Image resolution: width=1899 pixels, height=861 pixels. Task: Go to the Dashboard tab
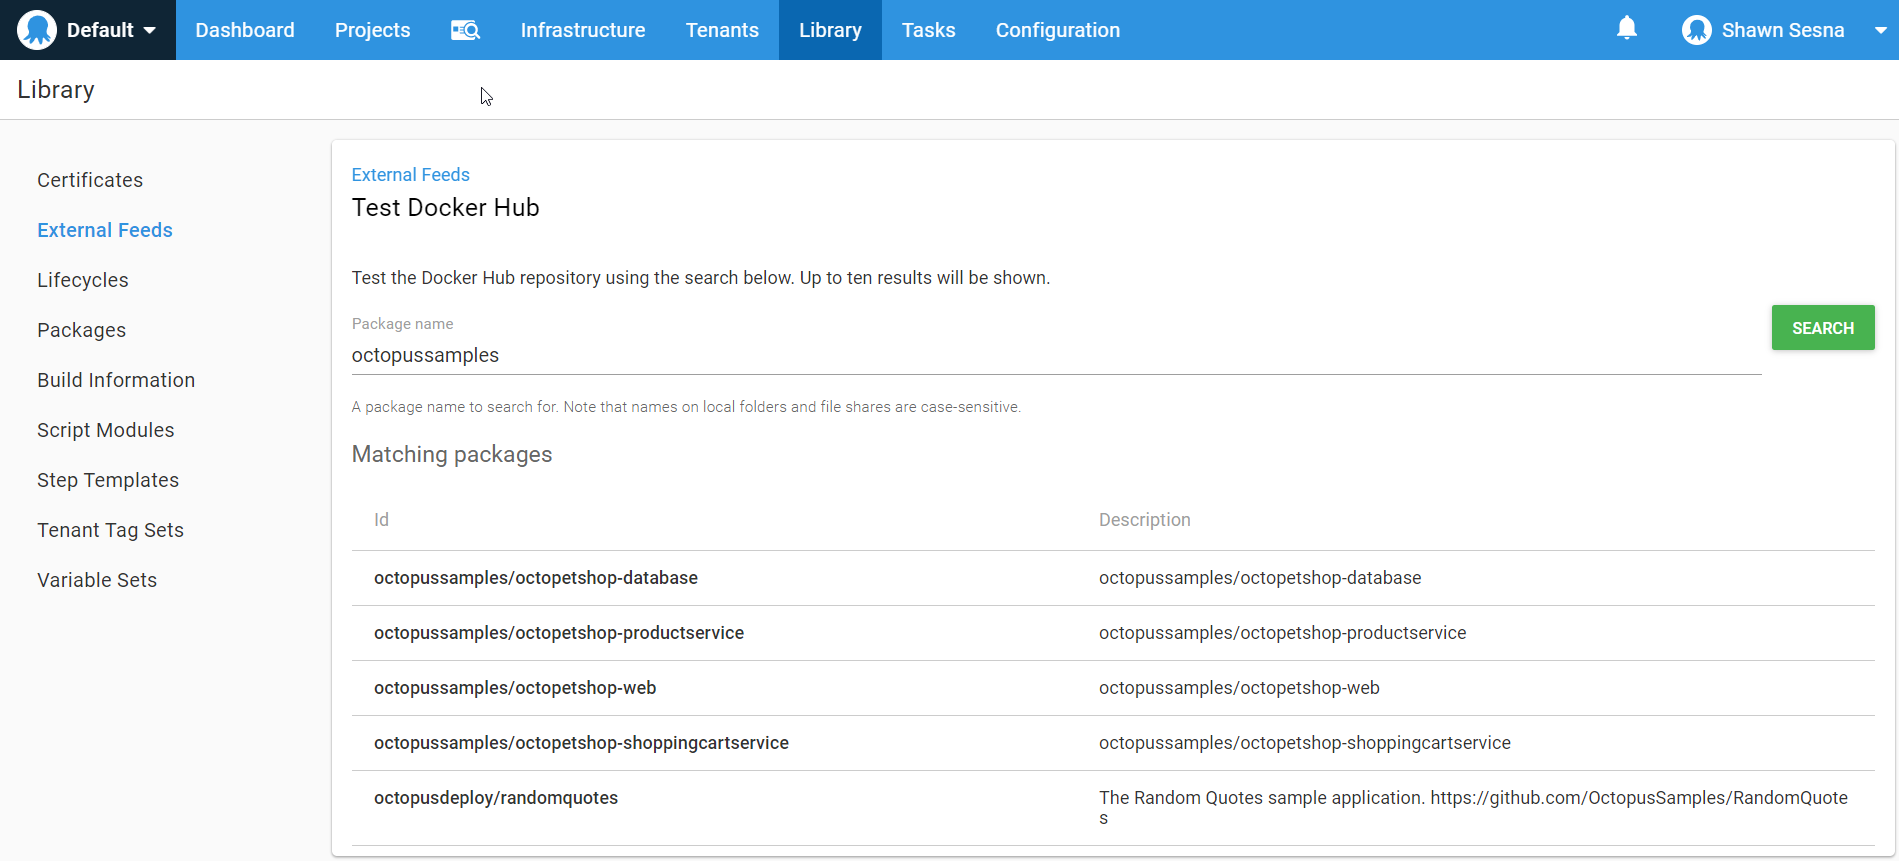pos(245,30)
